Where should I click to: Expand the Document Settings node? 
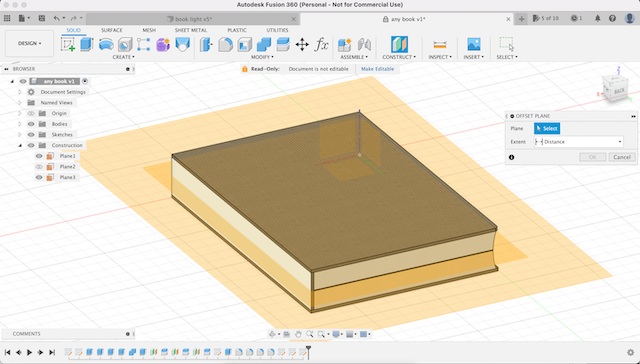pos(20,92)
